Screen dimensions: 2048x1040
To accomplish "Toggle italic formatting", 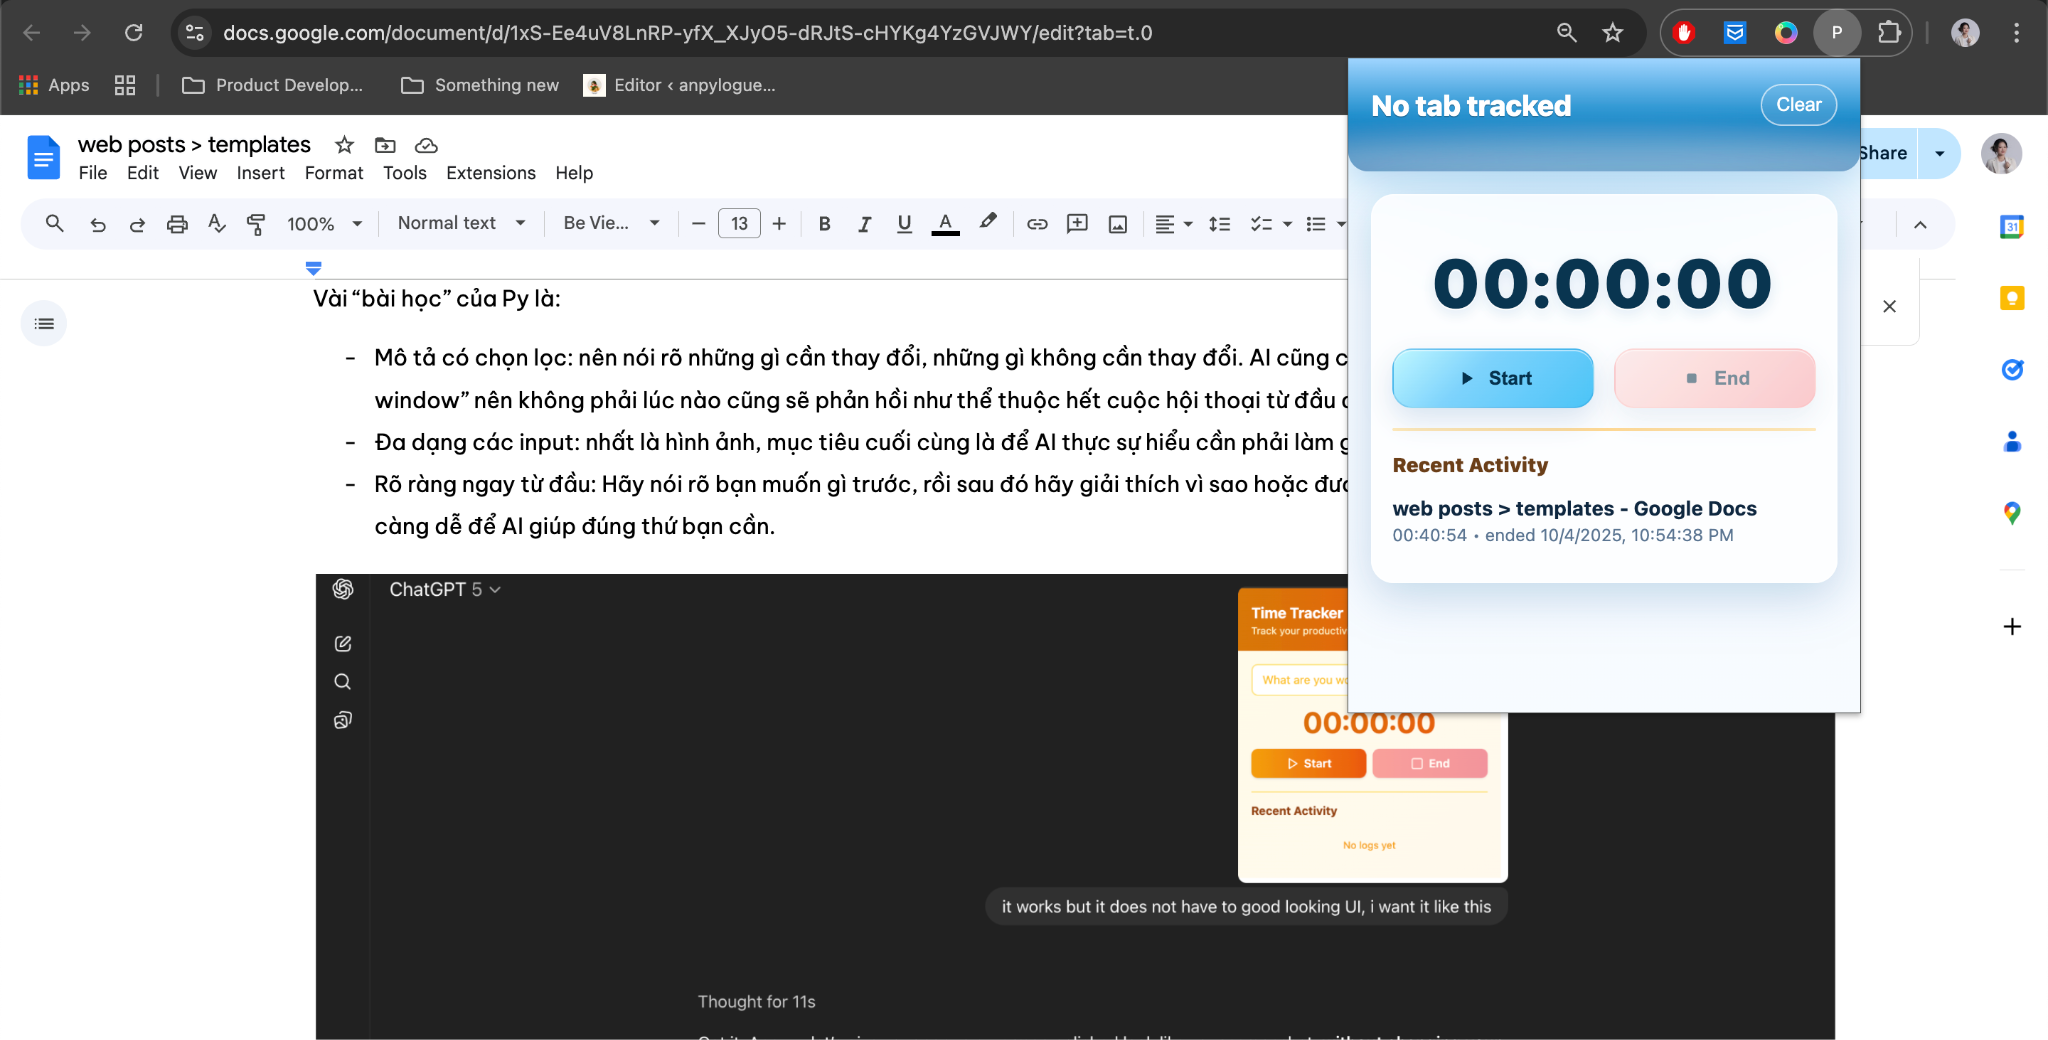I will tap(864, 224).
